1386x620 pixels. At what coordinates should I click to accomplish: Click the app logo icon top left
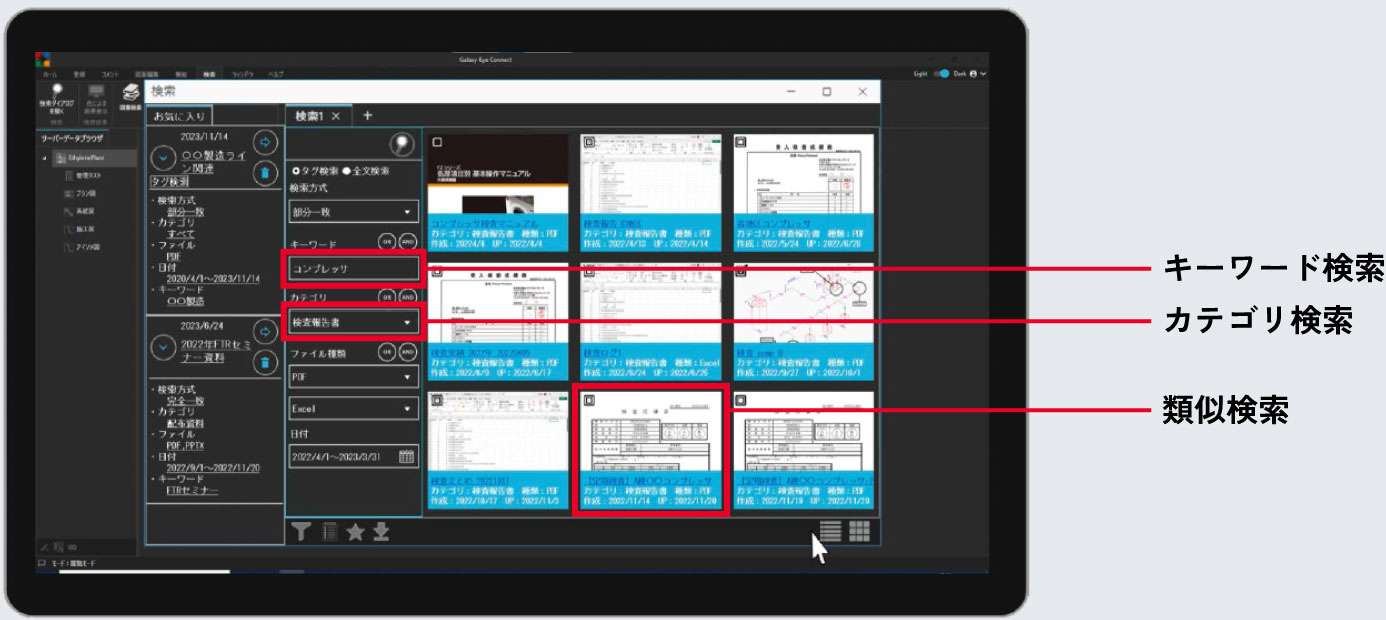42,59
